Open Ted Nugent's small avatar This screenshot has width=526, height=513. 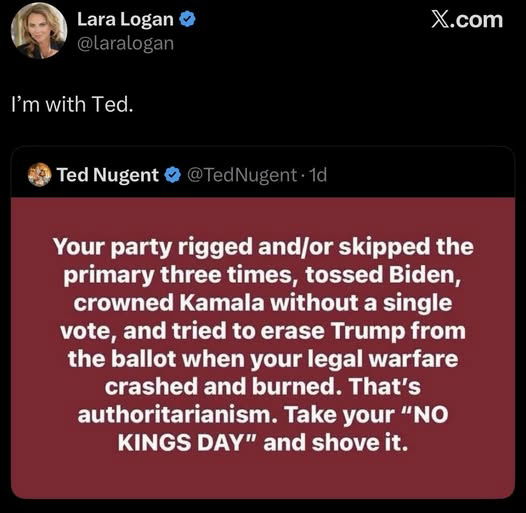[x=40, y=174]
